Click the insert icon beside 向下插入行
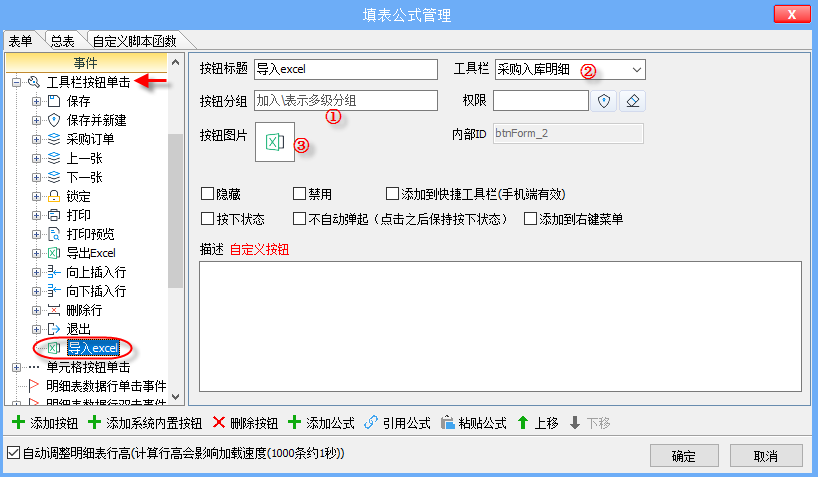Viewport: 818px width, 477px height. pyautogui.click(x=54, y=291)
